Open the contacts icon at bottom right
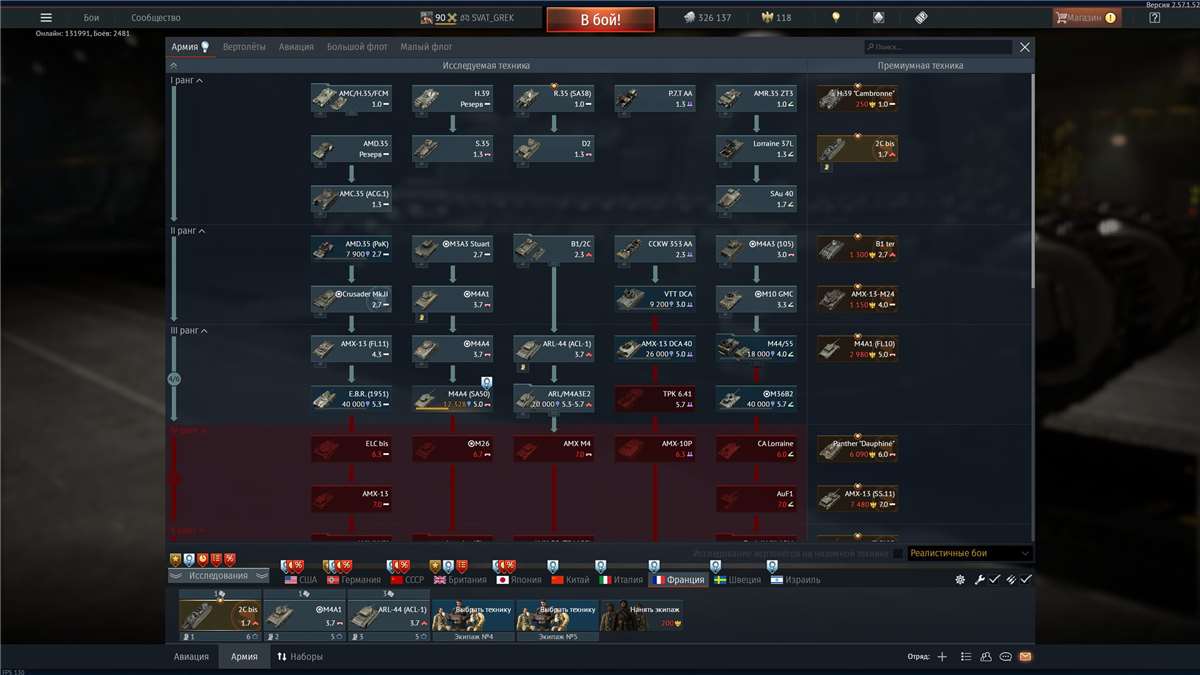 (x=986, y=657)
